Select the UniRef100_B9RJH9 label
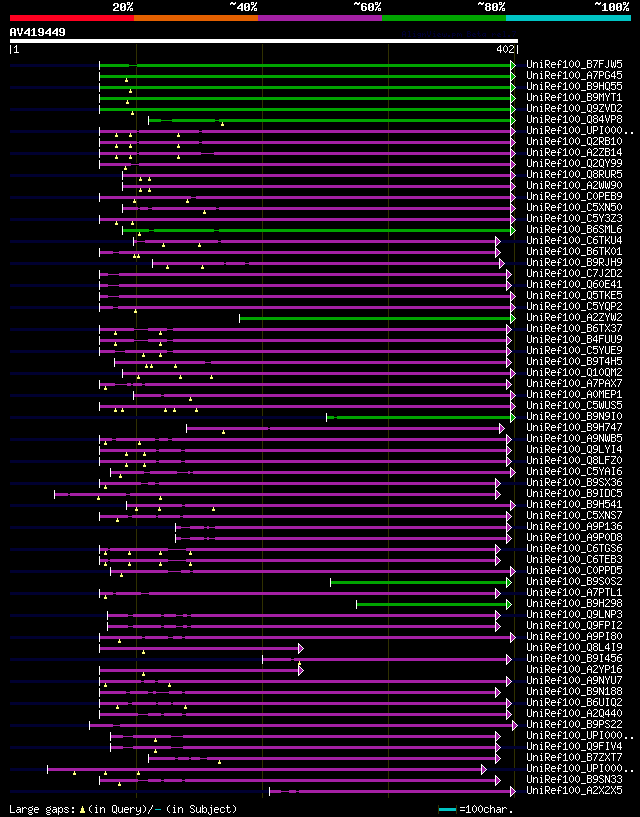Image resolution: width=640 pixels, height=817 pixels. (574, 263)
